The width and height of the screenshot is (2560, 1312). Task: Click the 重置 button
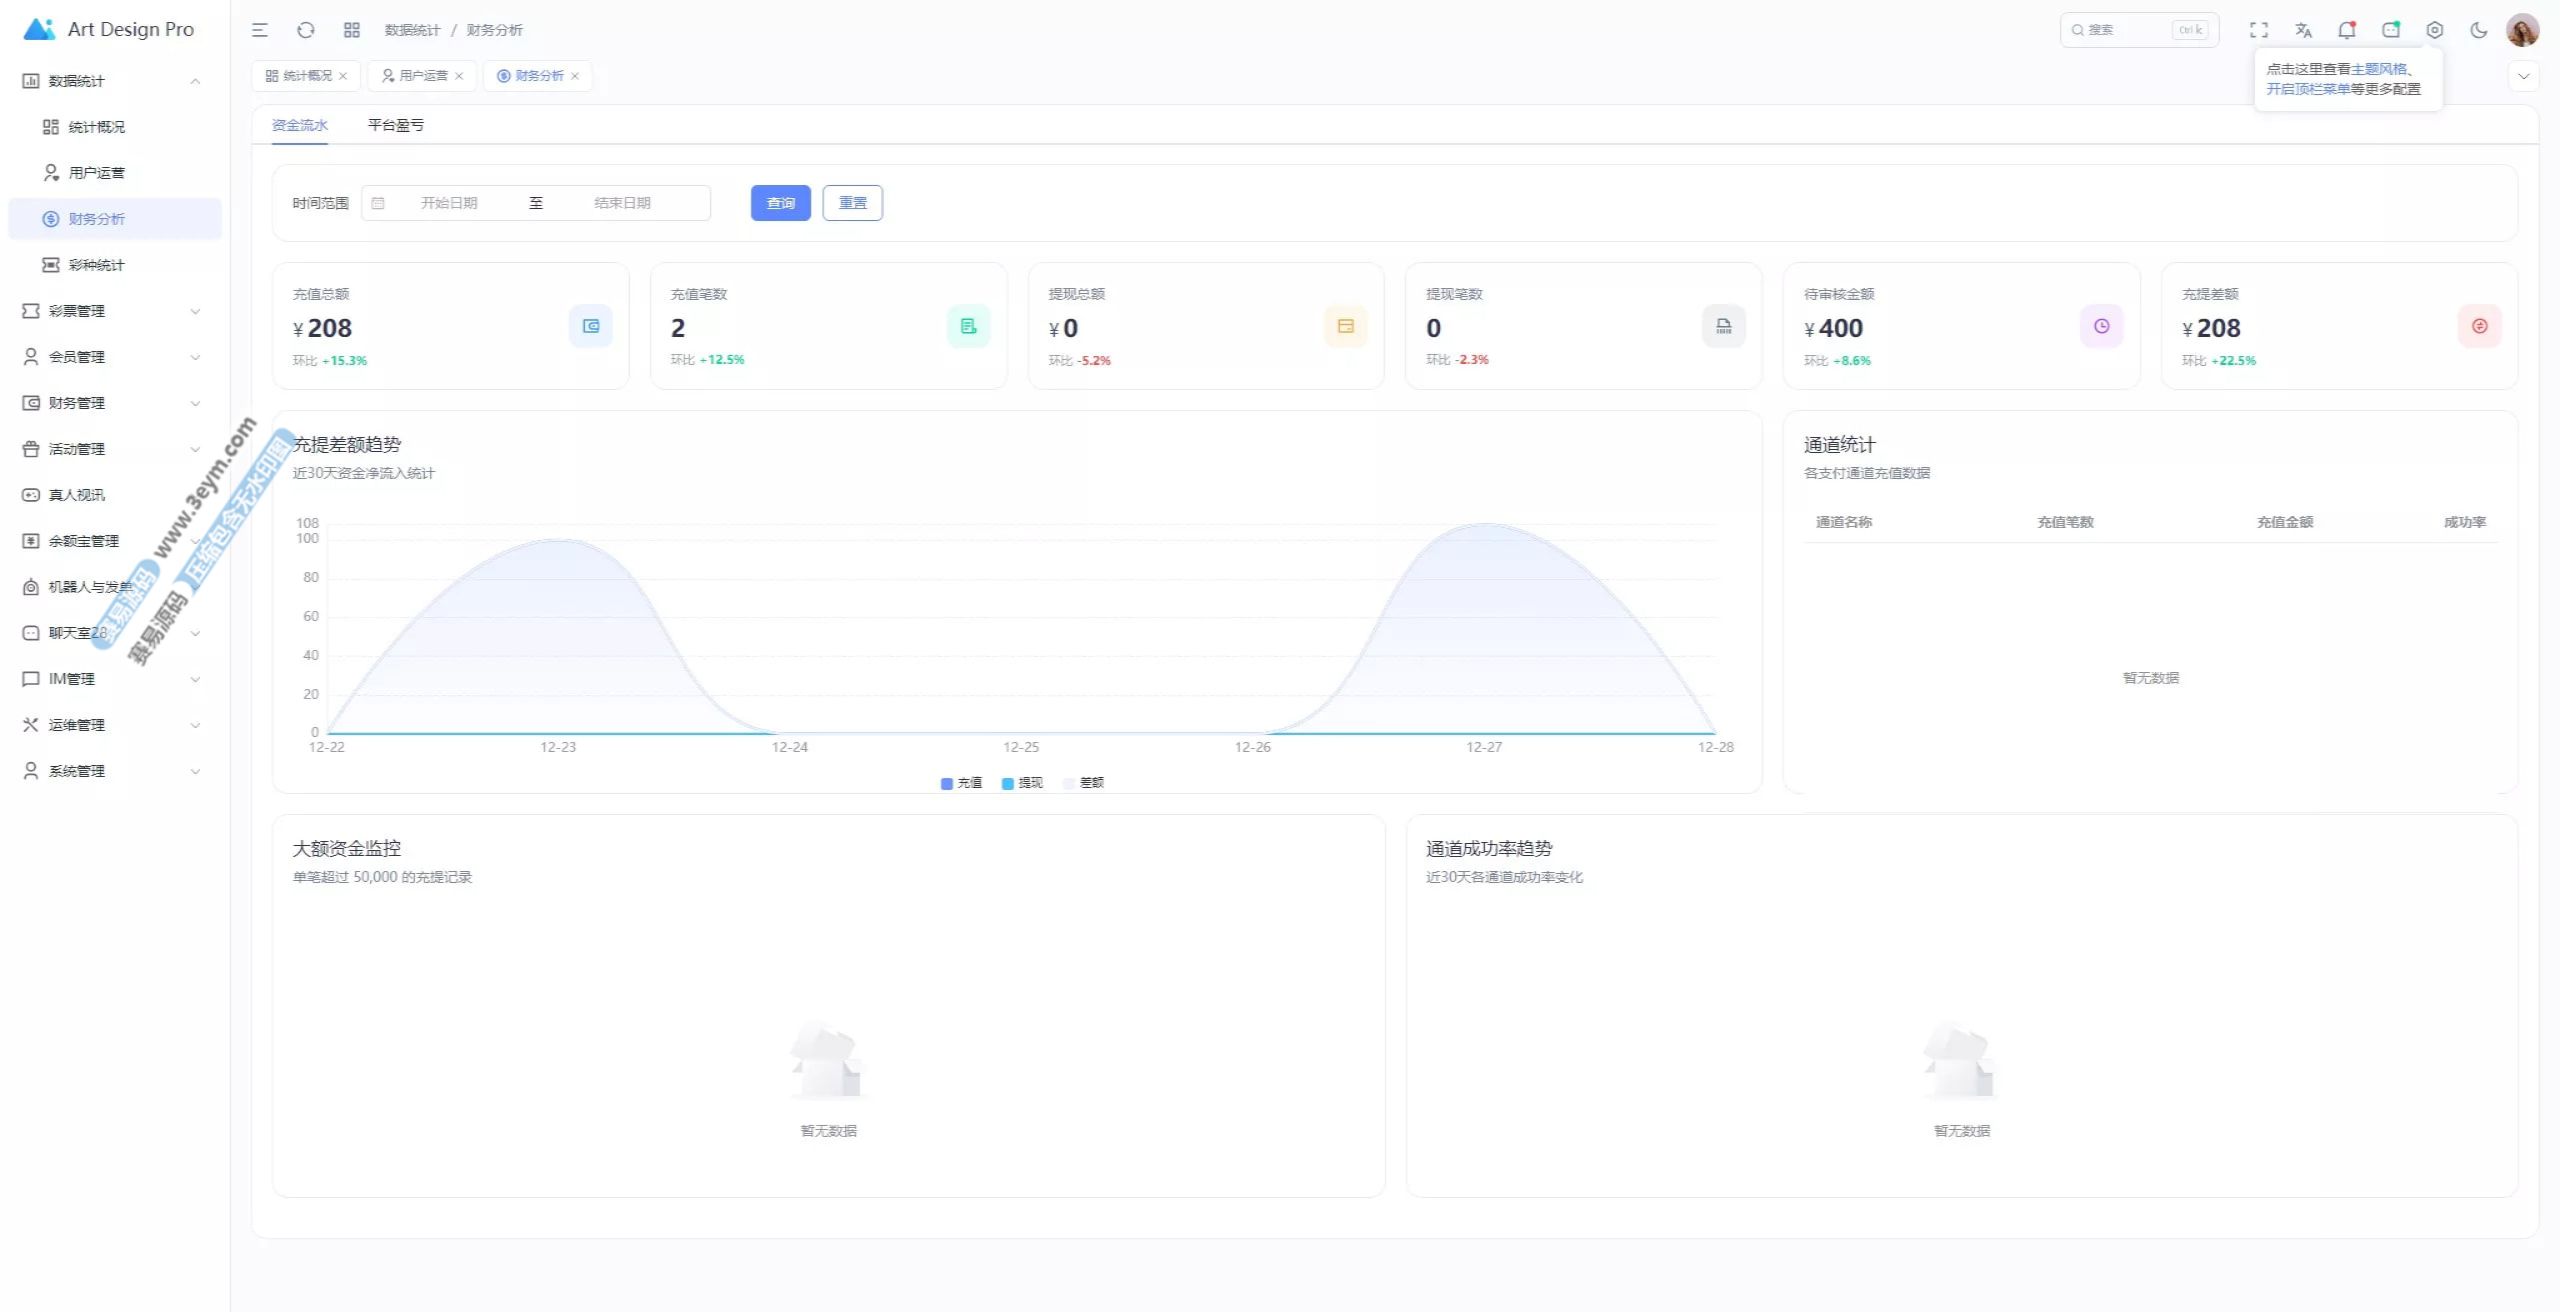point(852,203)
